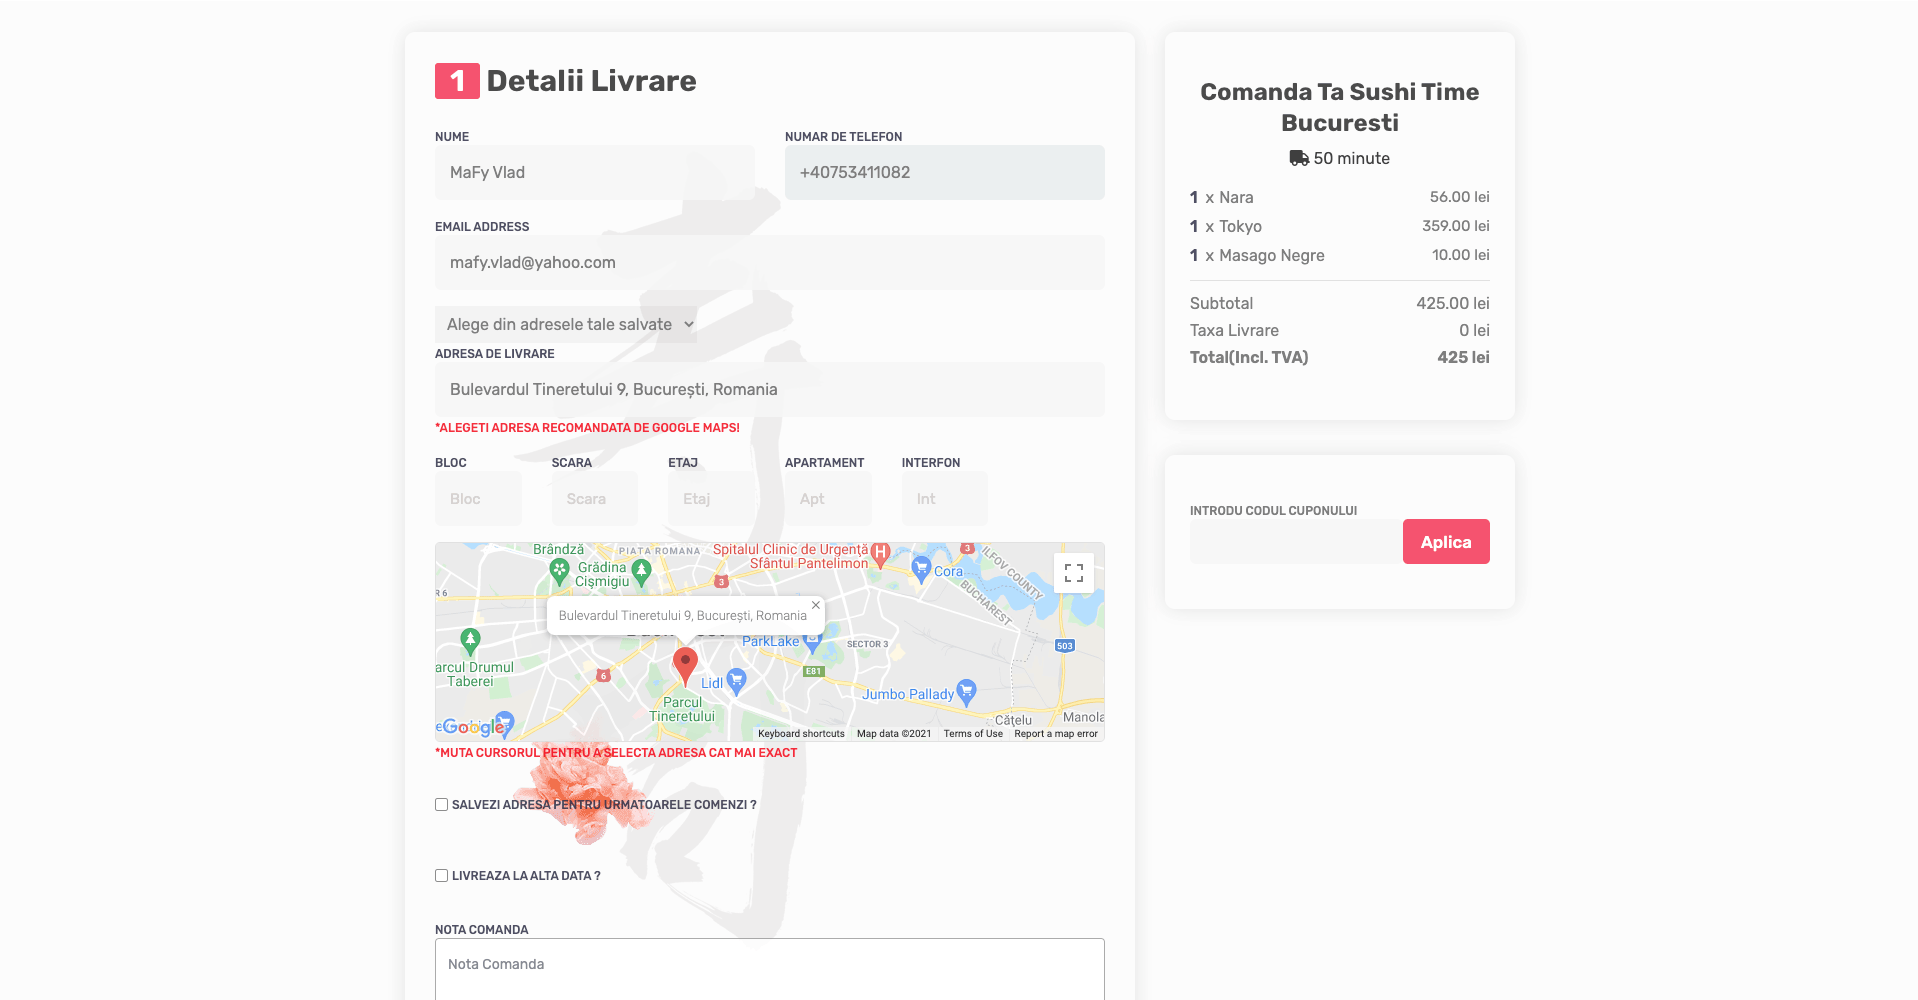Focus the Nota Comanda text area

coord(770,969)
